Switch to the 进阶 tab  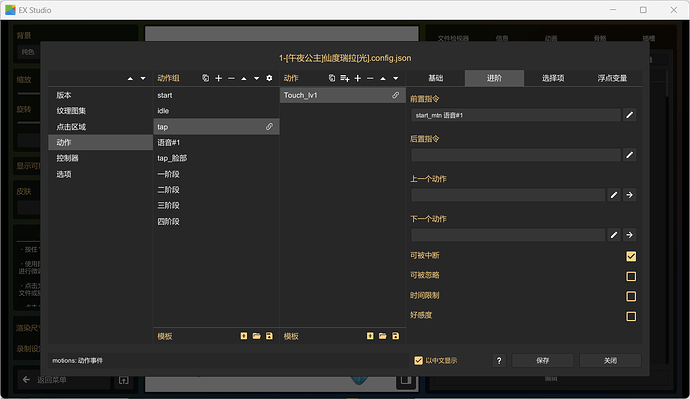494,78
